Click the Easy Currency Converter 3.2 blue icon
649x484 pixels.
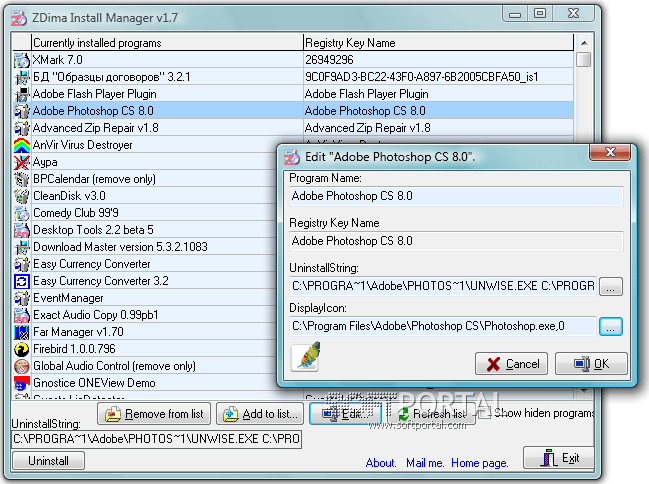[22, 281]
